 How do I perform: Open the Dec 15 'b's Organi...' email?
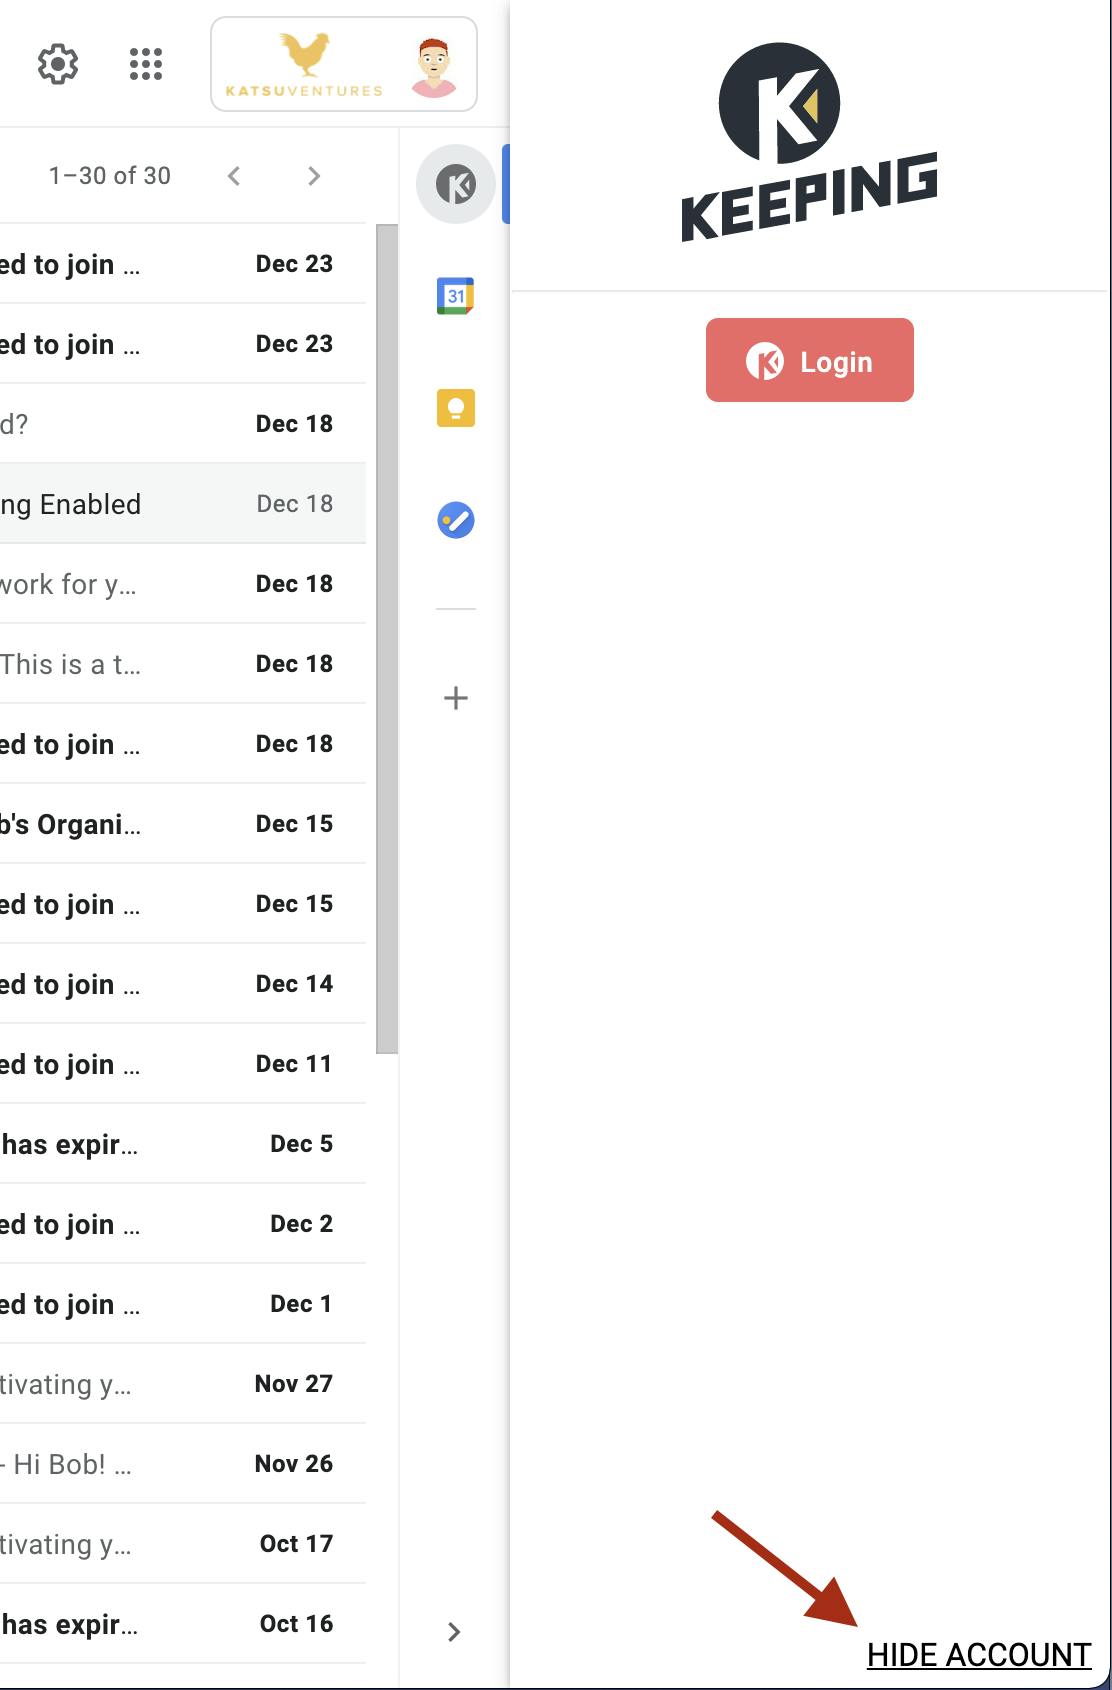click(183, 824)
